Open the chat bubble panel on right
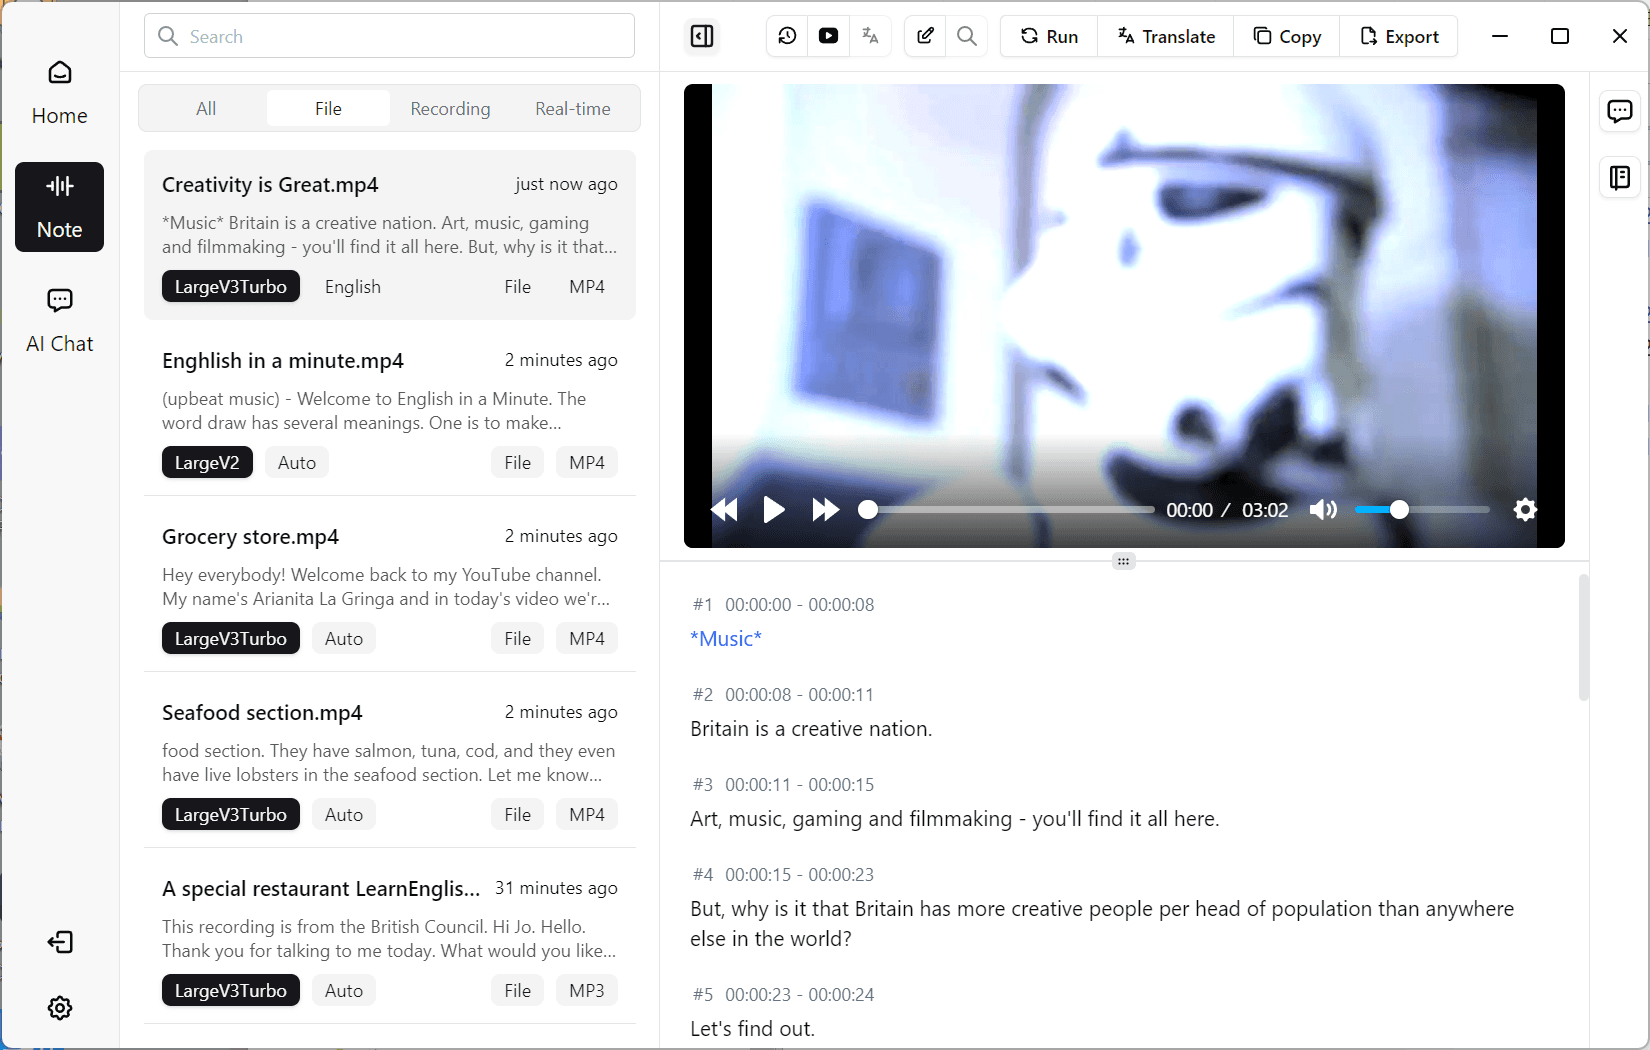Viewport: 1650px width, 1050px height. click(1619, 111)
